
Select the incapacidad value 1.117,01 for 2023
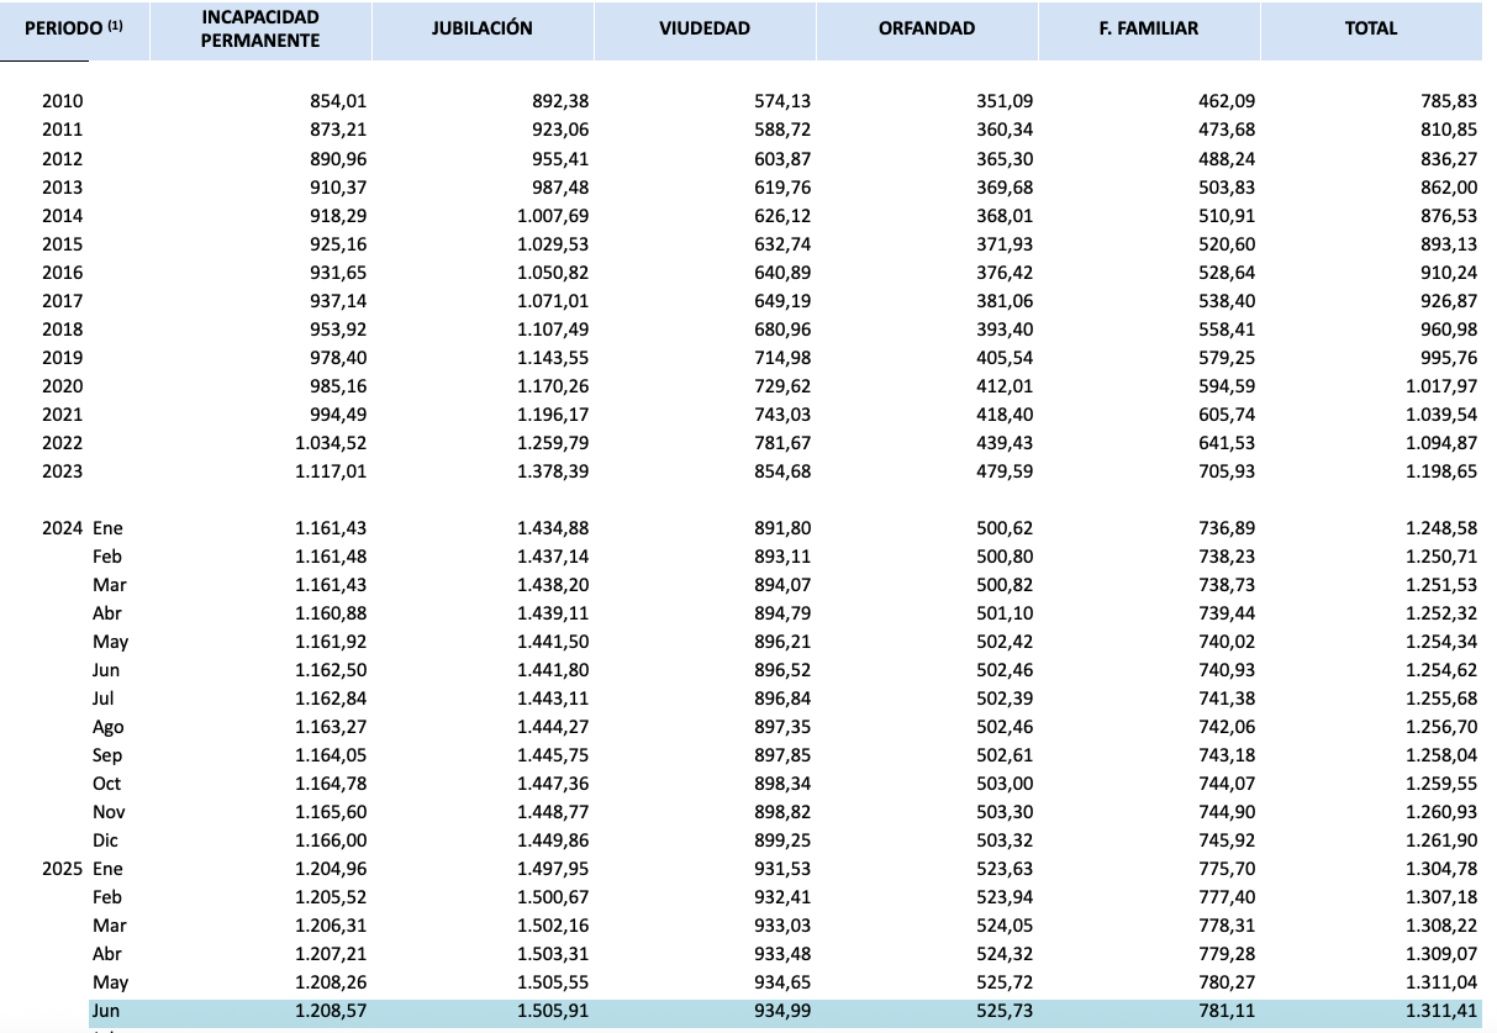[x=331, y=471]
